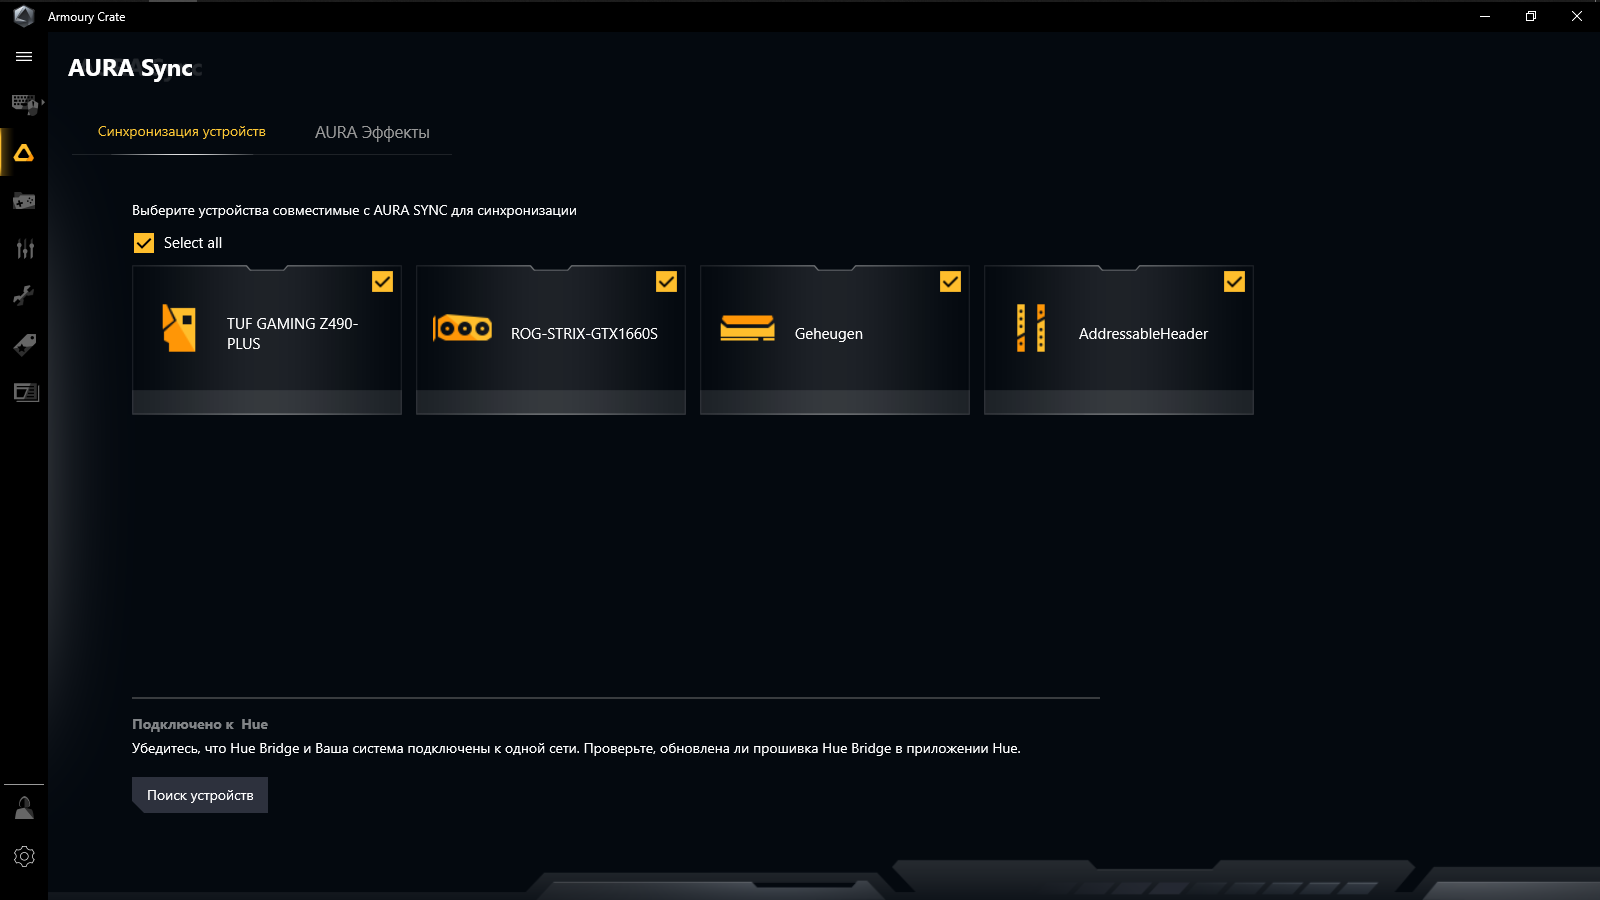Open the Tools wrench icon in sidebar
The height and width of the screenshot is (900, 1600).
pos(24,296)
